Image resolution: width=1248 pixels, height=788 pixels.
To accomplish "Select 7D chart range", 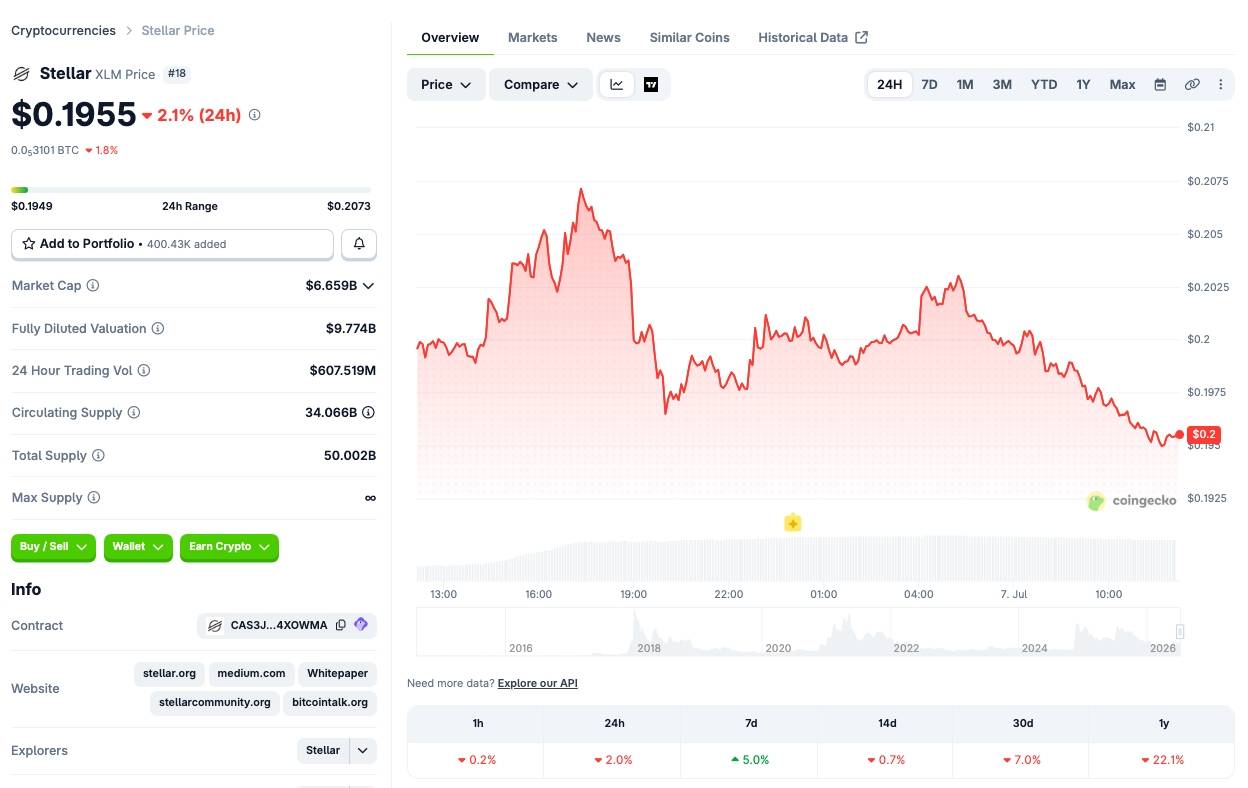I will 929,85.
